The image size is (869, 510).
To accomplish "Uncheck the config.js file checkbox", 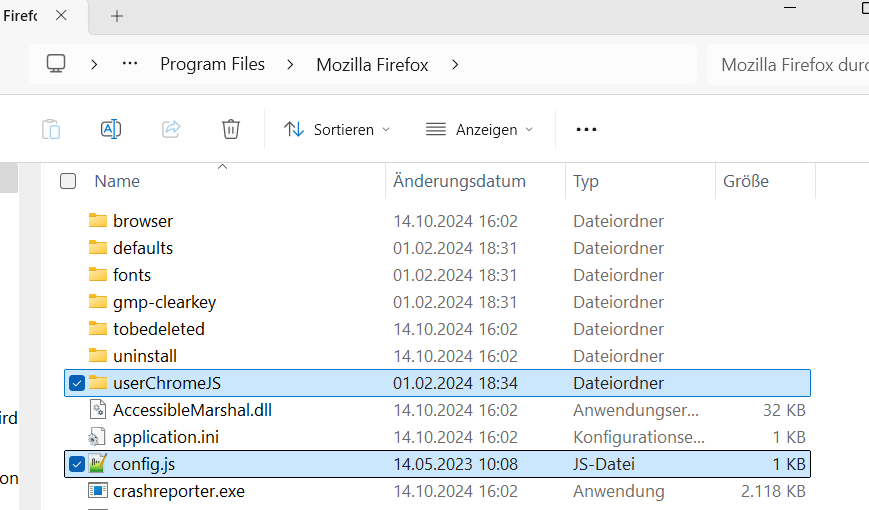I will tap(77, 464).
